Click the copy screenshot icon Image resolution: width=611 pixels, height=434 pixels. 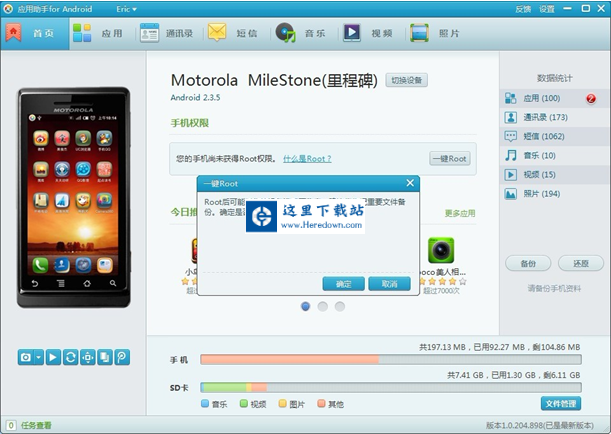[x=105, y=357]
